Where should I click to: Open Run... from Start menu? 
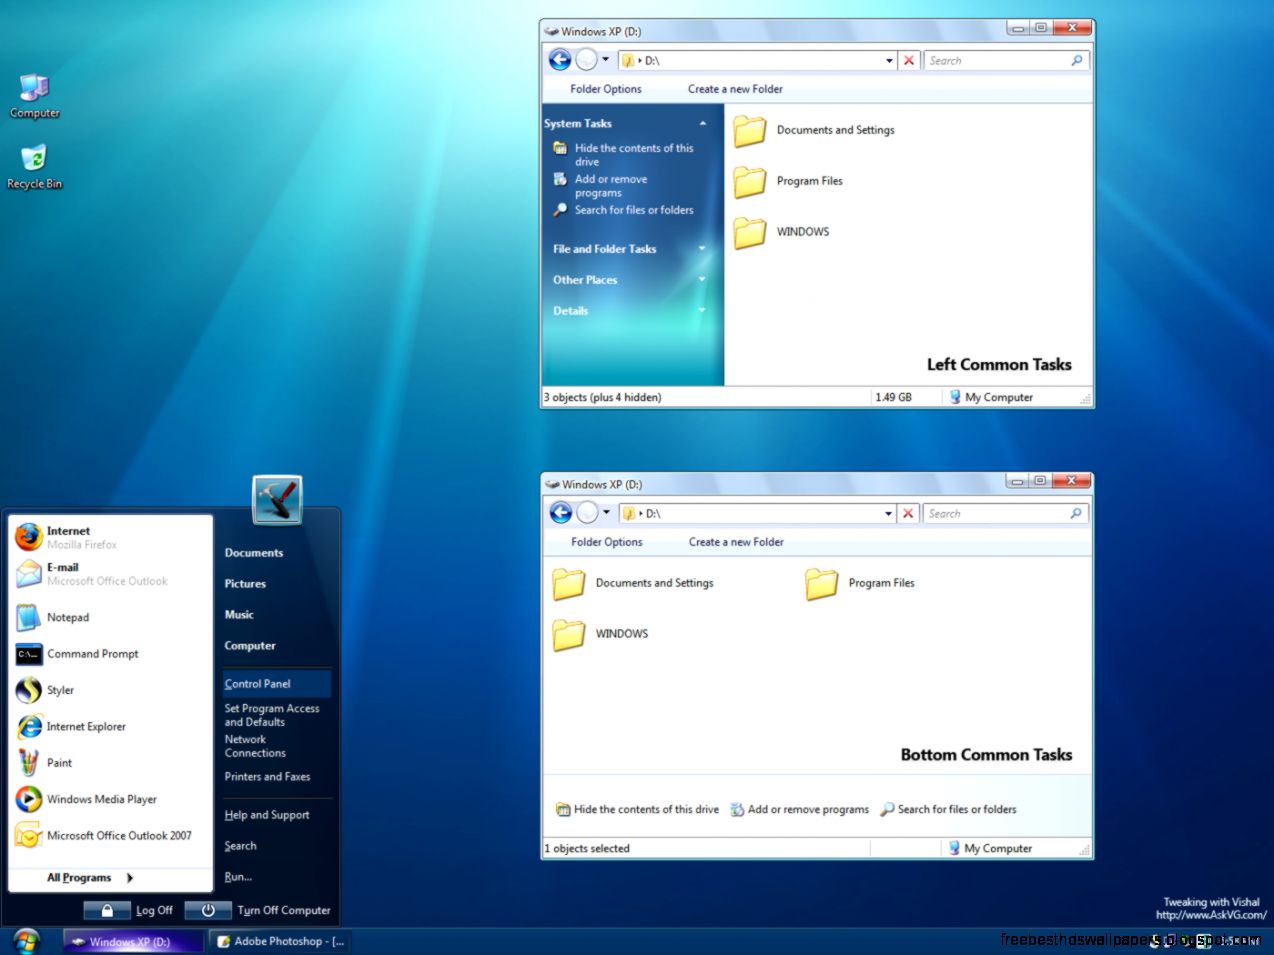click(x=238, y=877)
